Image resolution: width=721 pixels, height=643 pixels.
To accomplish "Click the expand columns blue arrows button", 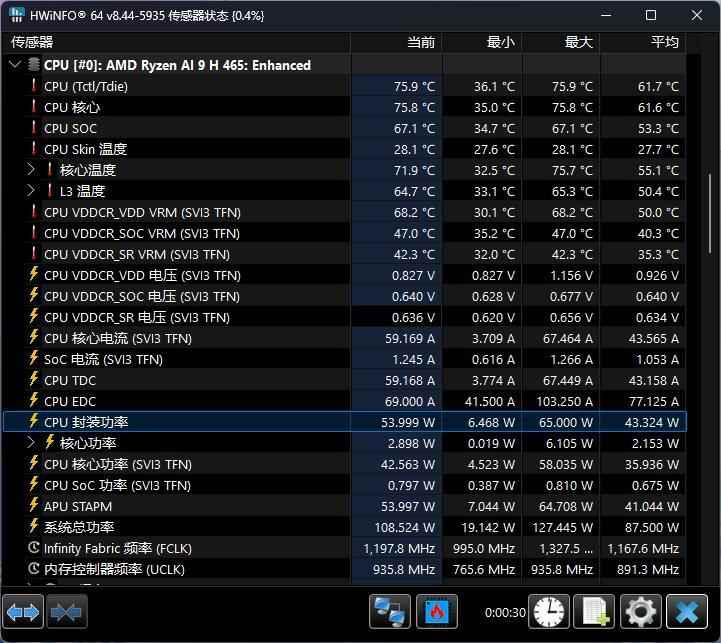I will coord(23,610).
